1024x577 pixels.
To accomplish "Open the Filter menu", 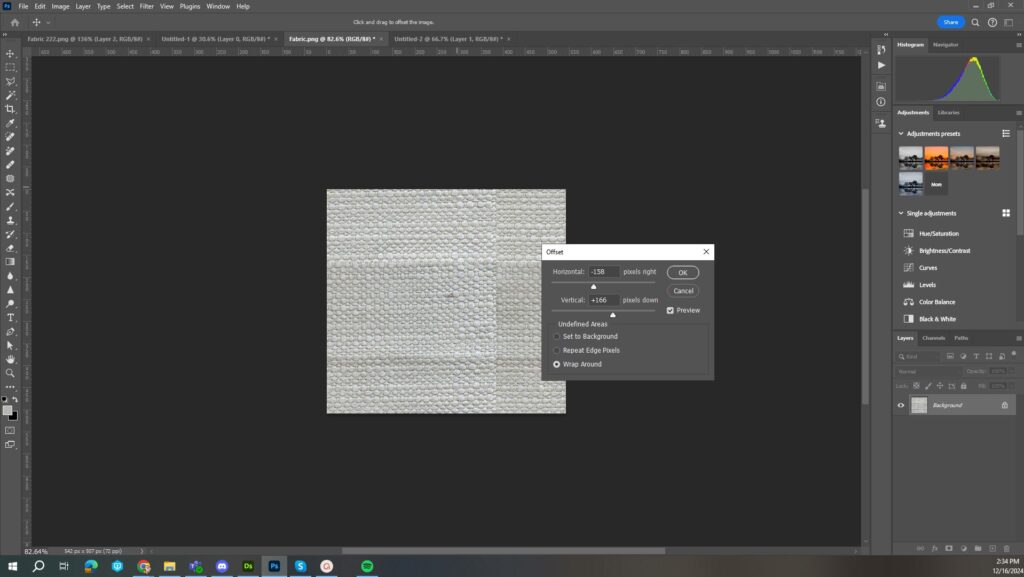I will (x=147, y=6).
